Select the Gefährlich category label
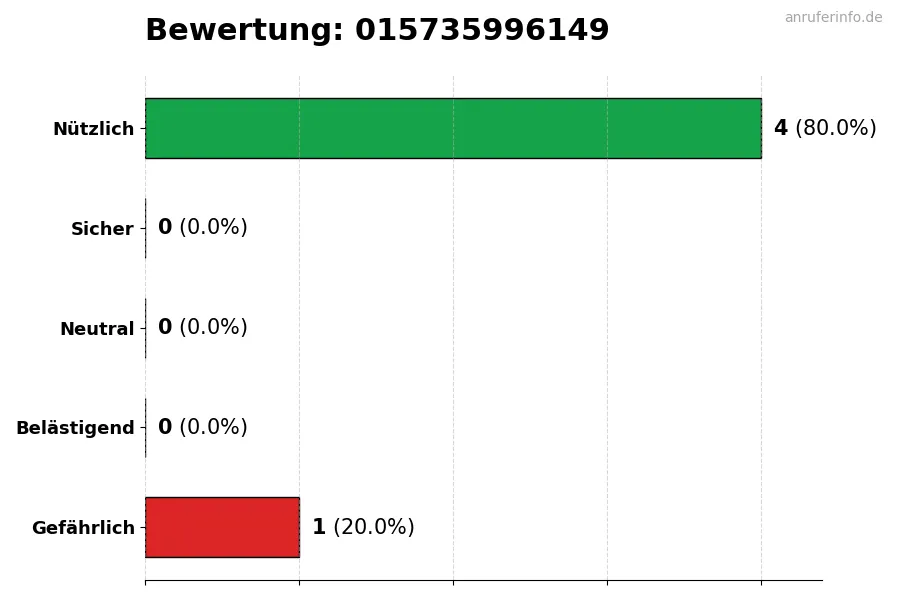 [x=83, y=528]
